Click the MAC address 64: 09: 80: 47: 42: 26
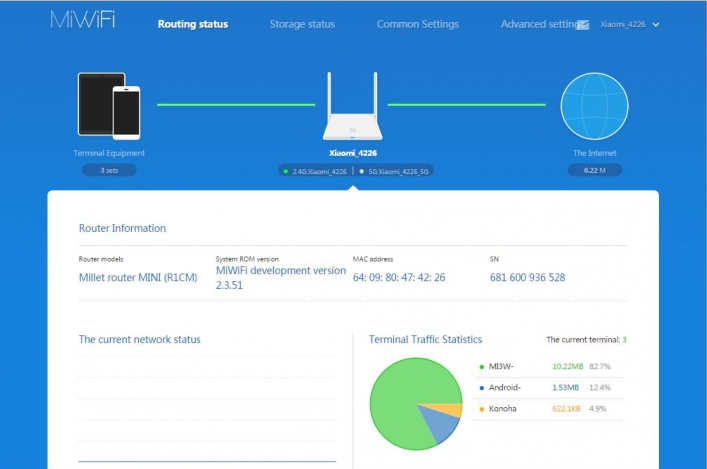Image resolution: width=707 pixels, height=469 pixels. pyautogui.click(x=399, y=277)
